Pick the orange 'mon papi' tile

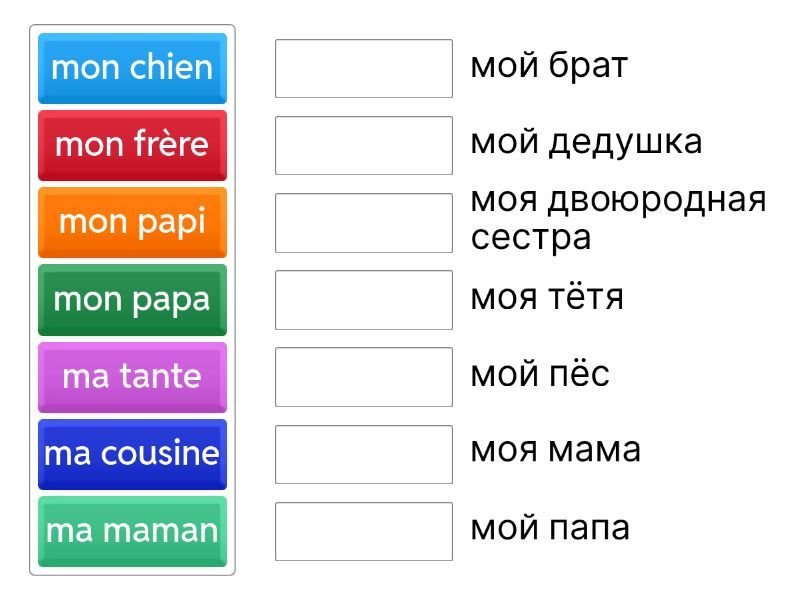pos(132,222)
